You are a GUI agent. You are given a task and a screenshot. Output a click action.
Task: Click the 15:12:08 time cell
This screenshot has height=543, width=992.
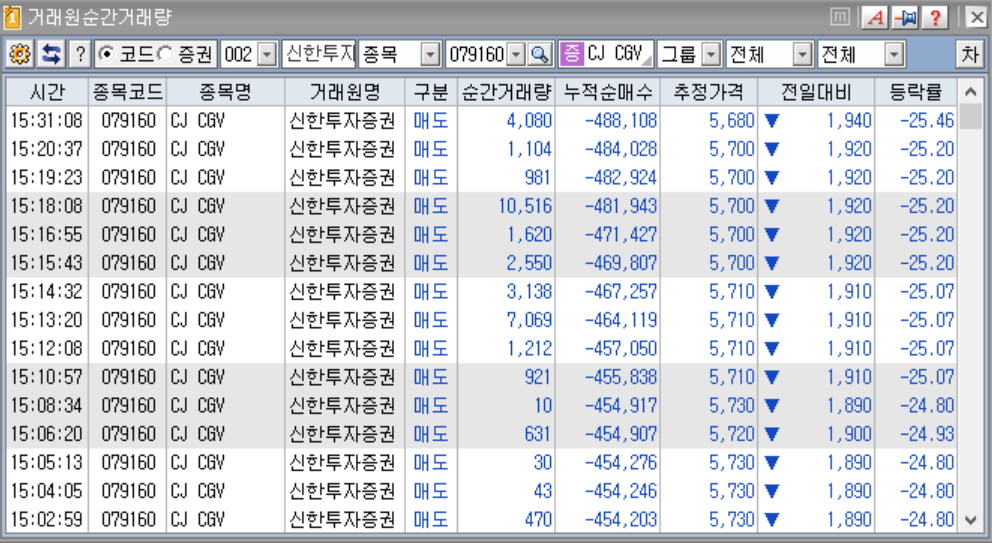[x=47, y=348]
